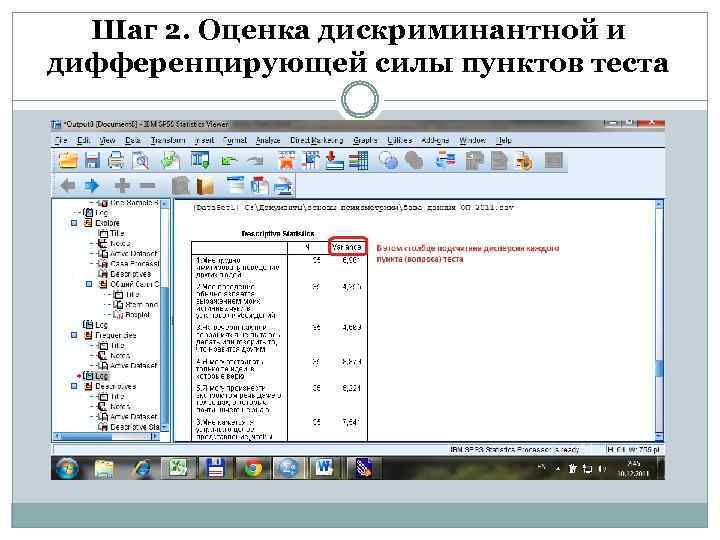Collapse the Explore node in outline

pos(74,223)
